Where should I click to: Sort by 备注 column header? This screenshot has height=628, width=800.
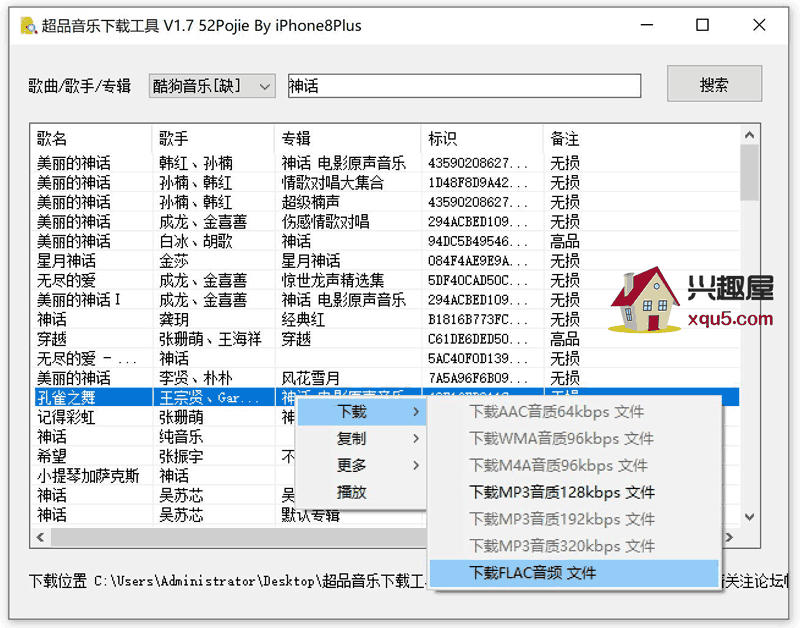641,138
